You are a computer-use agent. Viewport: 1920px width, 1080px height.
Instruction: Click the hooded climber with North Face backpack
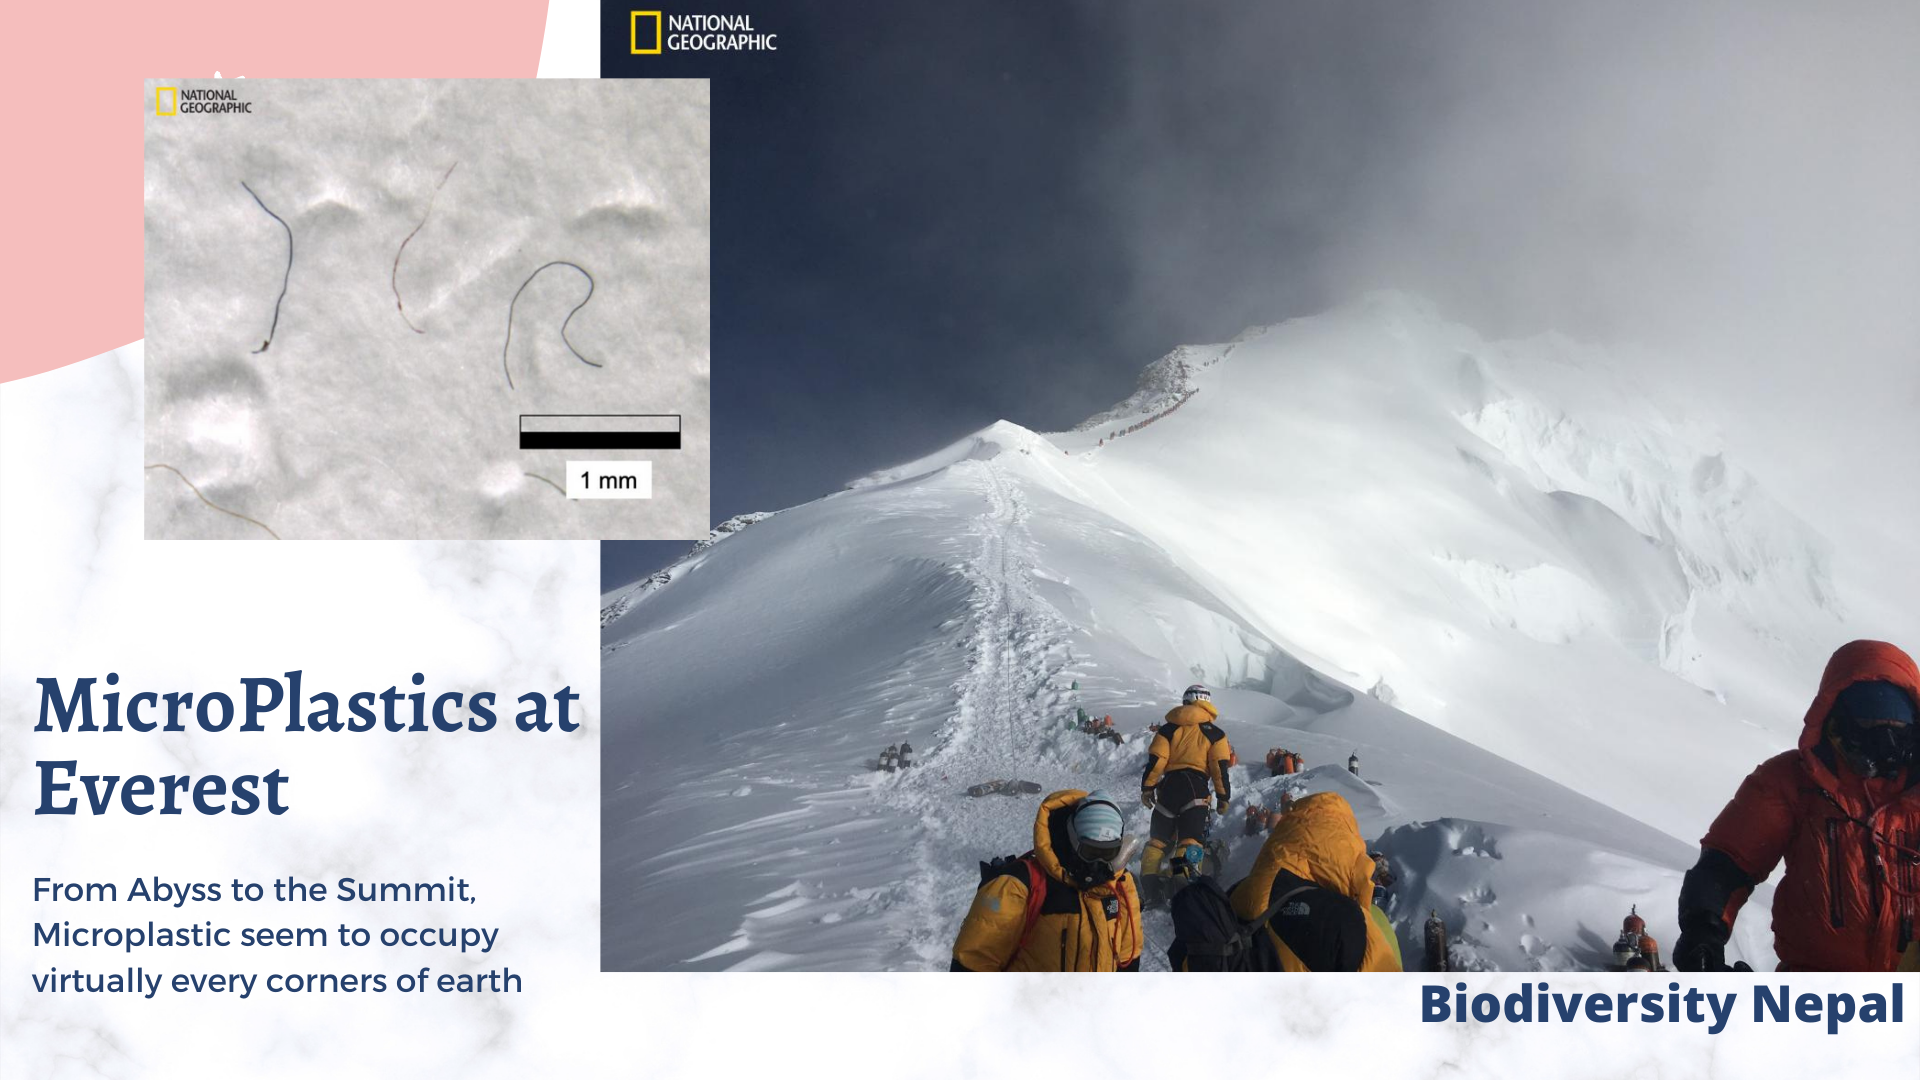(1290, 888)
